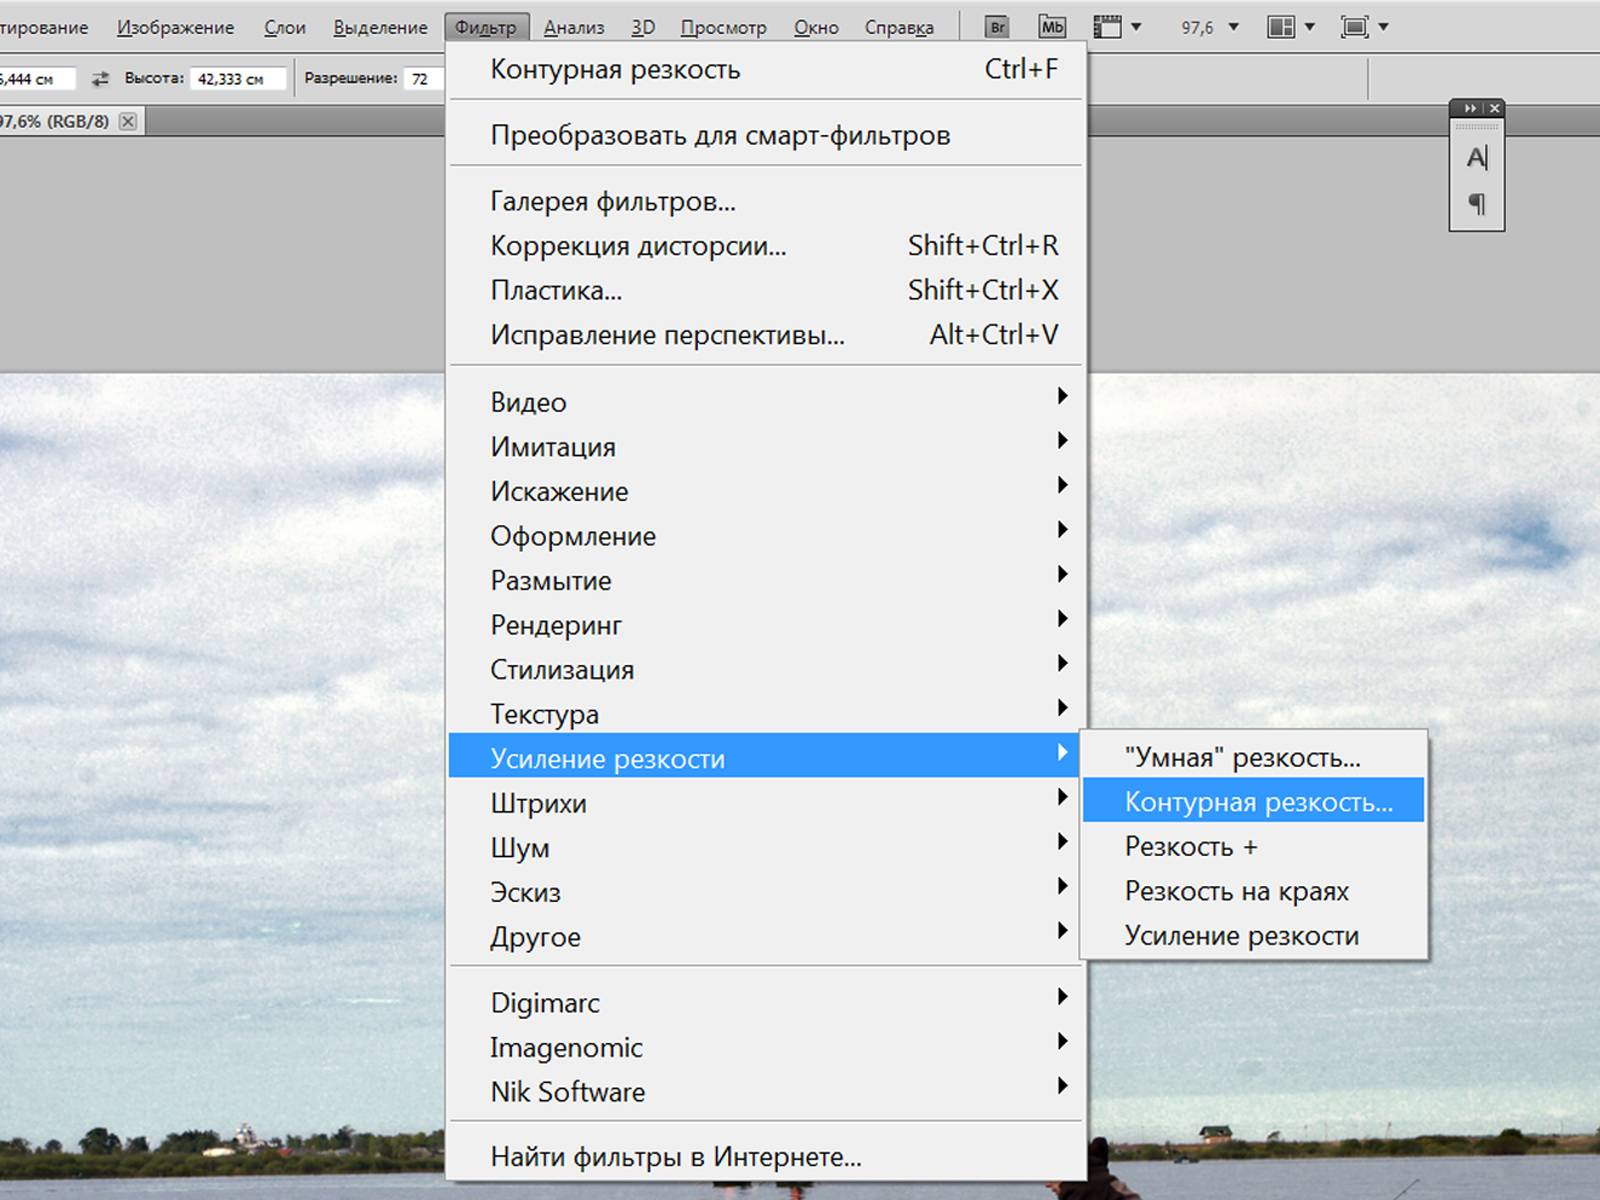Click the Разрешение value field
This screenshot has height=1200, width=1600.
click(422, 79)
